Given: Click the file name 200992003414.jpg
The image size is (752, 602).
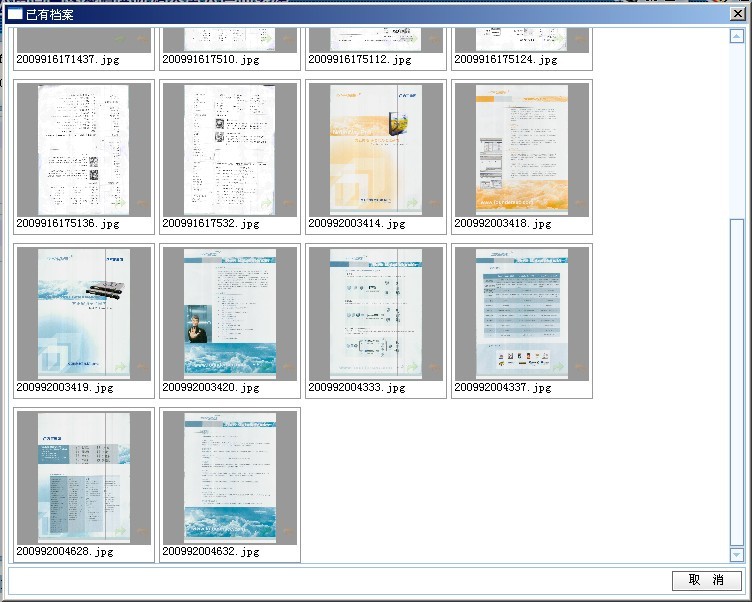Looking at the screenshot, I should pyautogui.click(x=357, y=224).
